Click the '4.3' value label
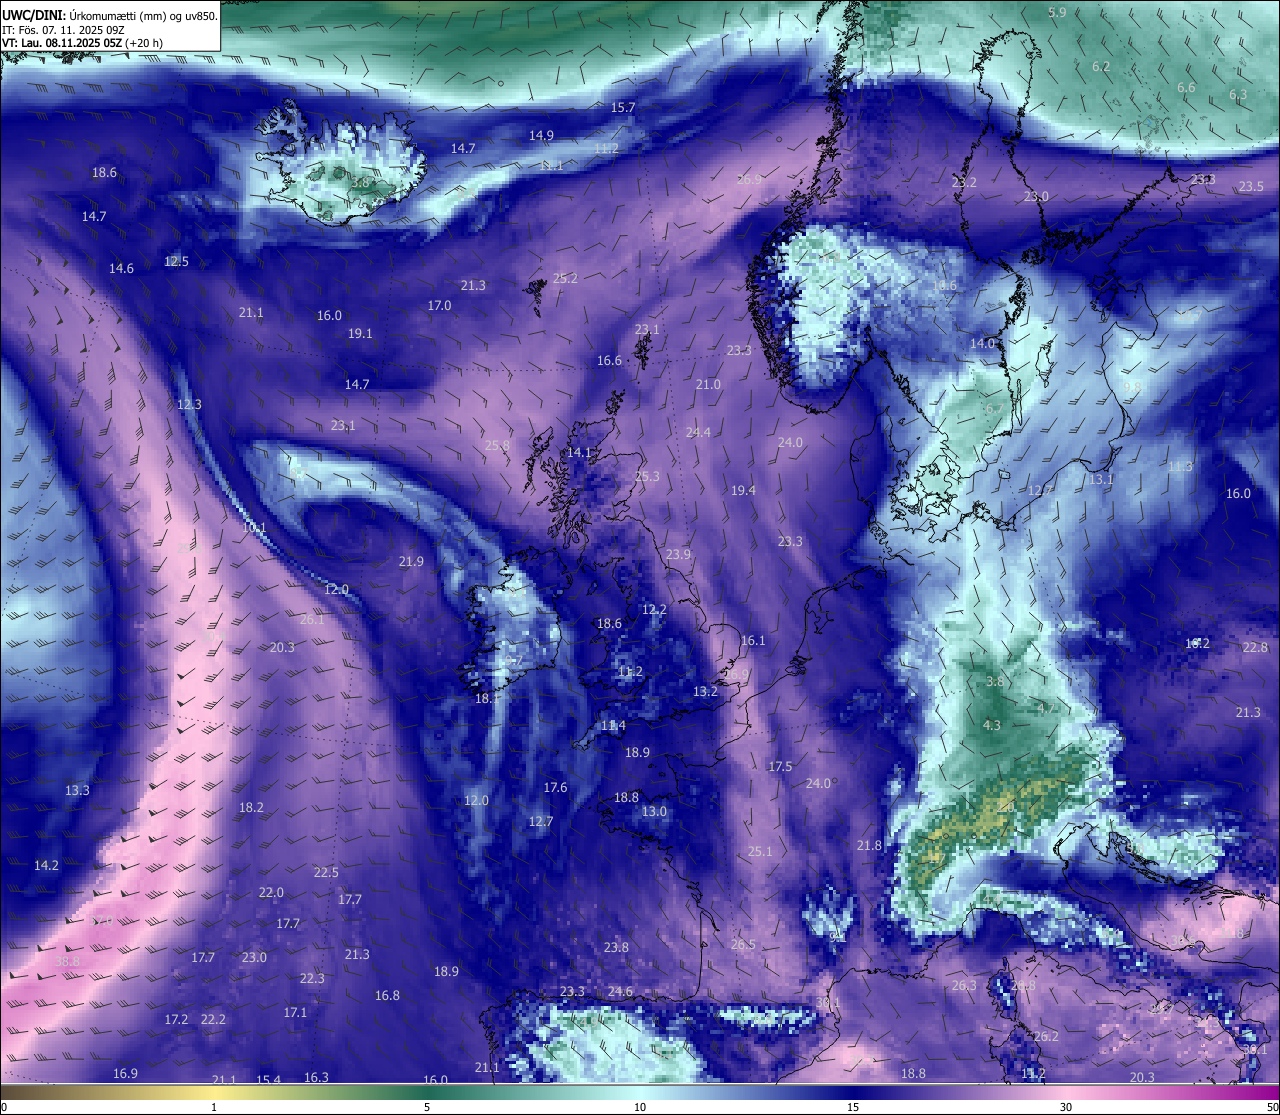The image size is (1280, 1115). pyautogui.click(x=991, y=725)
